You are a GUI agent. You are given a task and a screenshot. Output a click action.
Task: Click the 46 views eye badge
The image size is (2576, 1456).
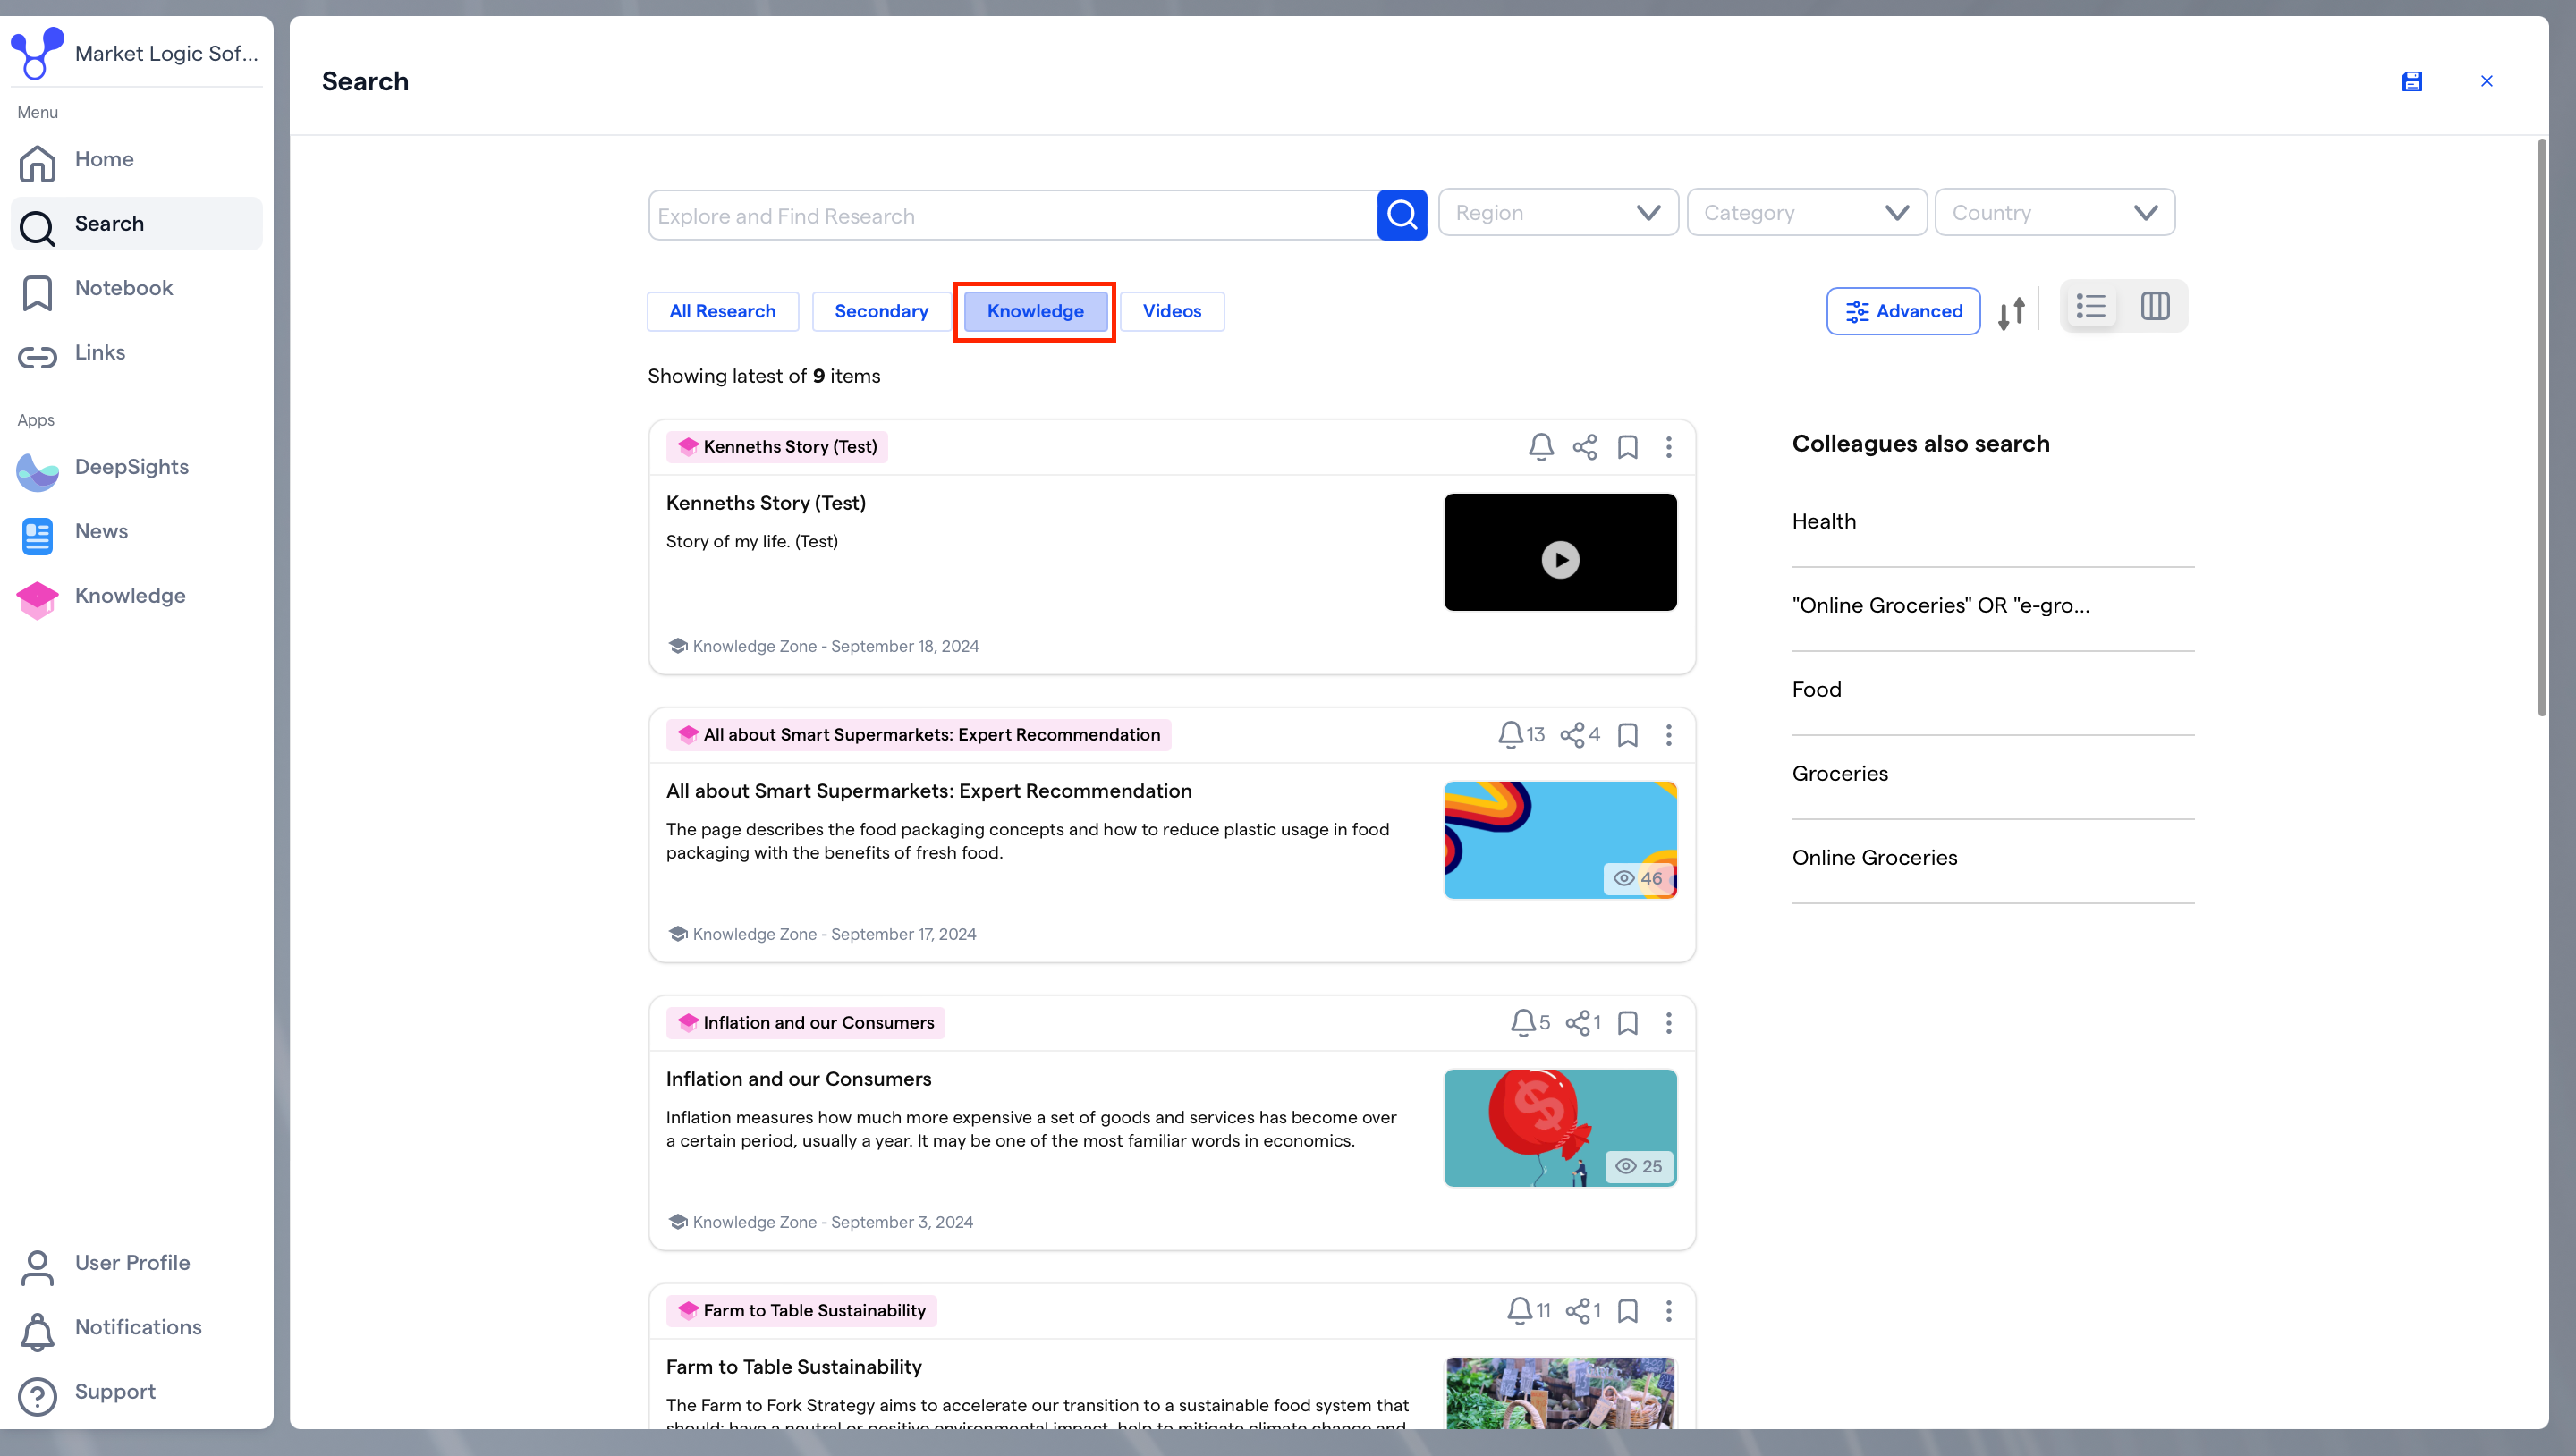(1638, 879)
